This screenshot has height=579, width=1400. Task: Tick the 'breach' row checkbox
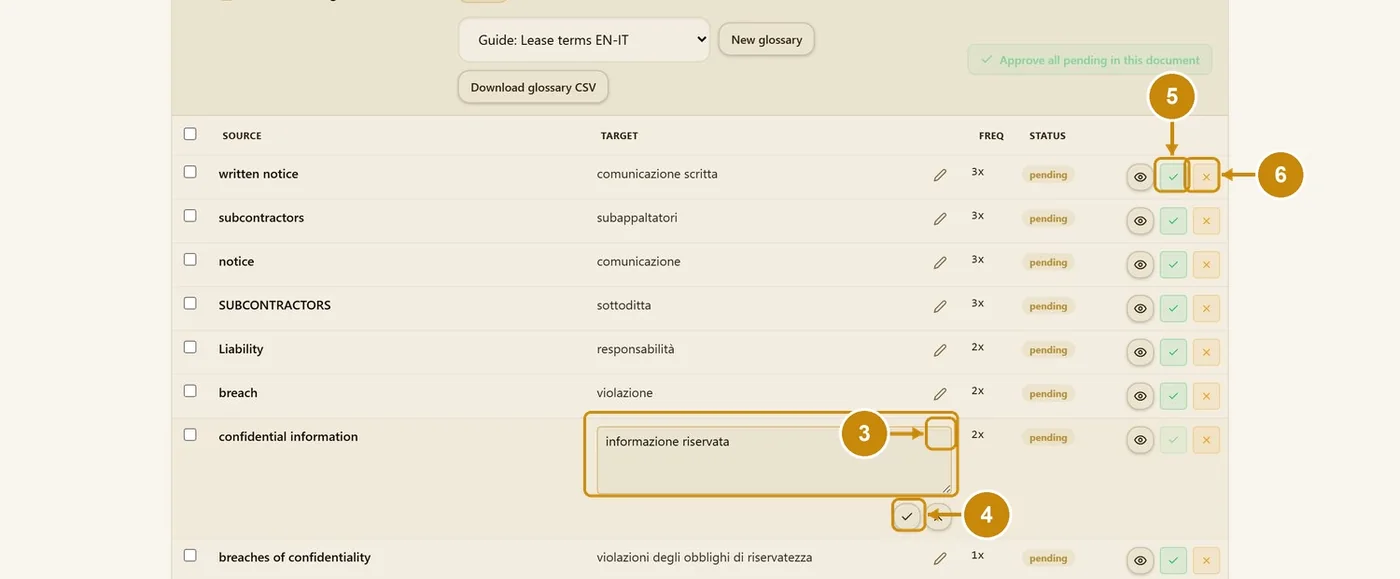click(x=190, y=391)
